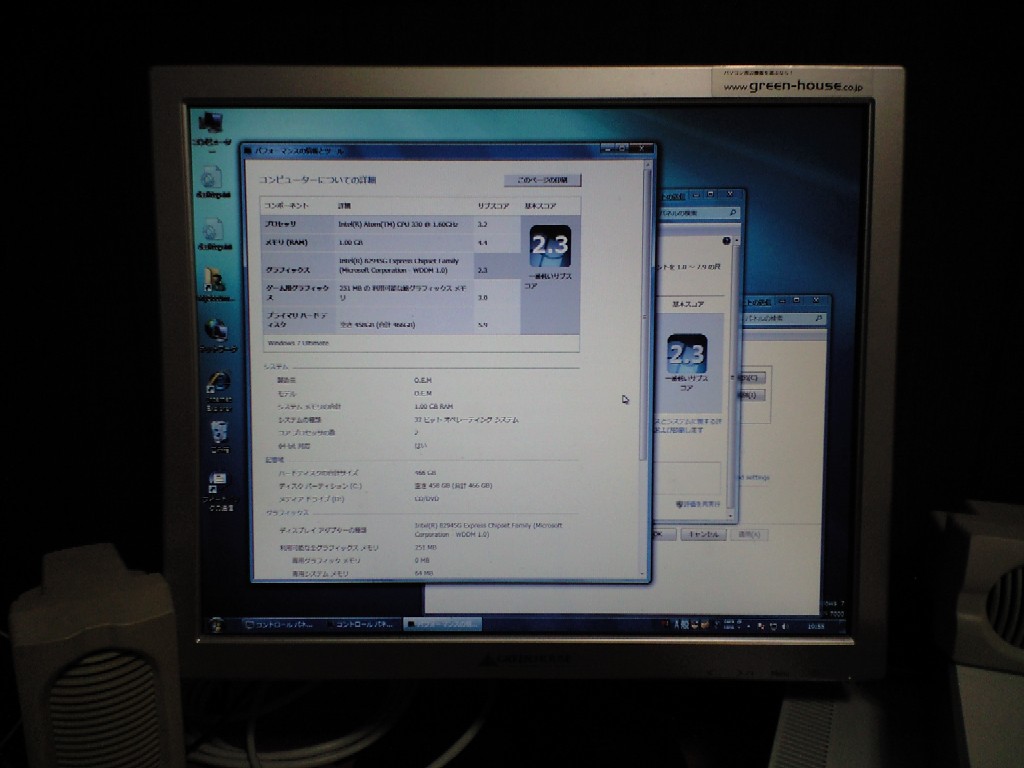The width and height of the screenshot is (1024, 768).
Task: Click the コンポーネント column header
Action: tap(286, 206)
